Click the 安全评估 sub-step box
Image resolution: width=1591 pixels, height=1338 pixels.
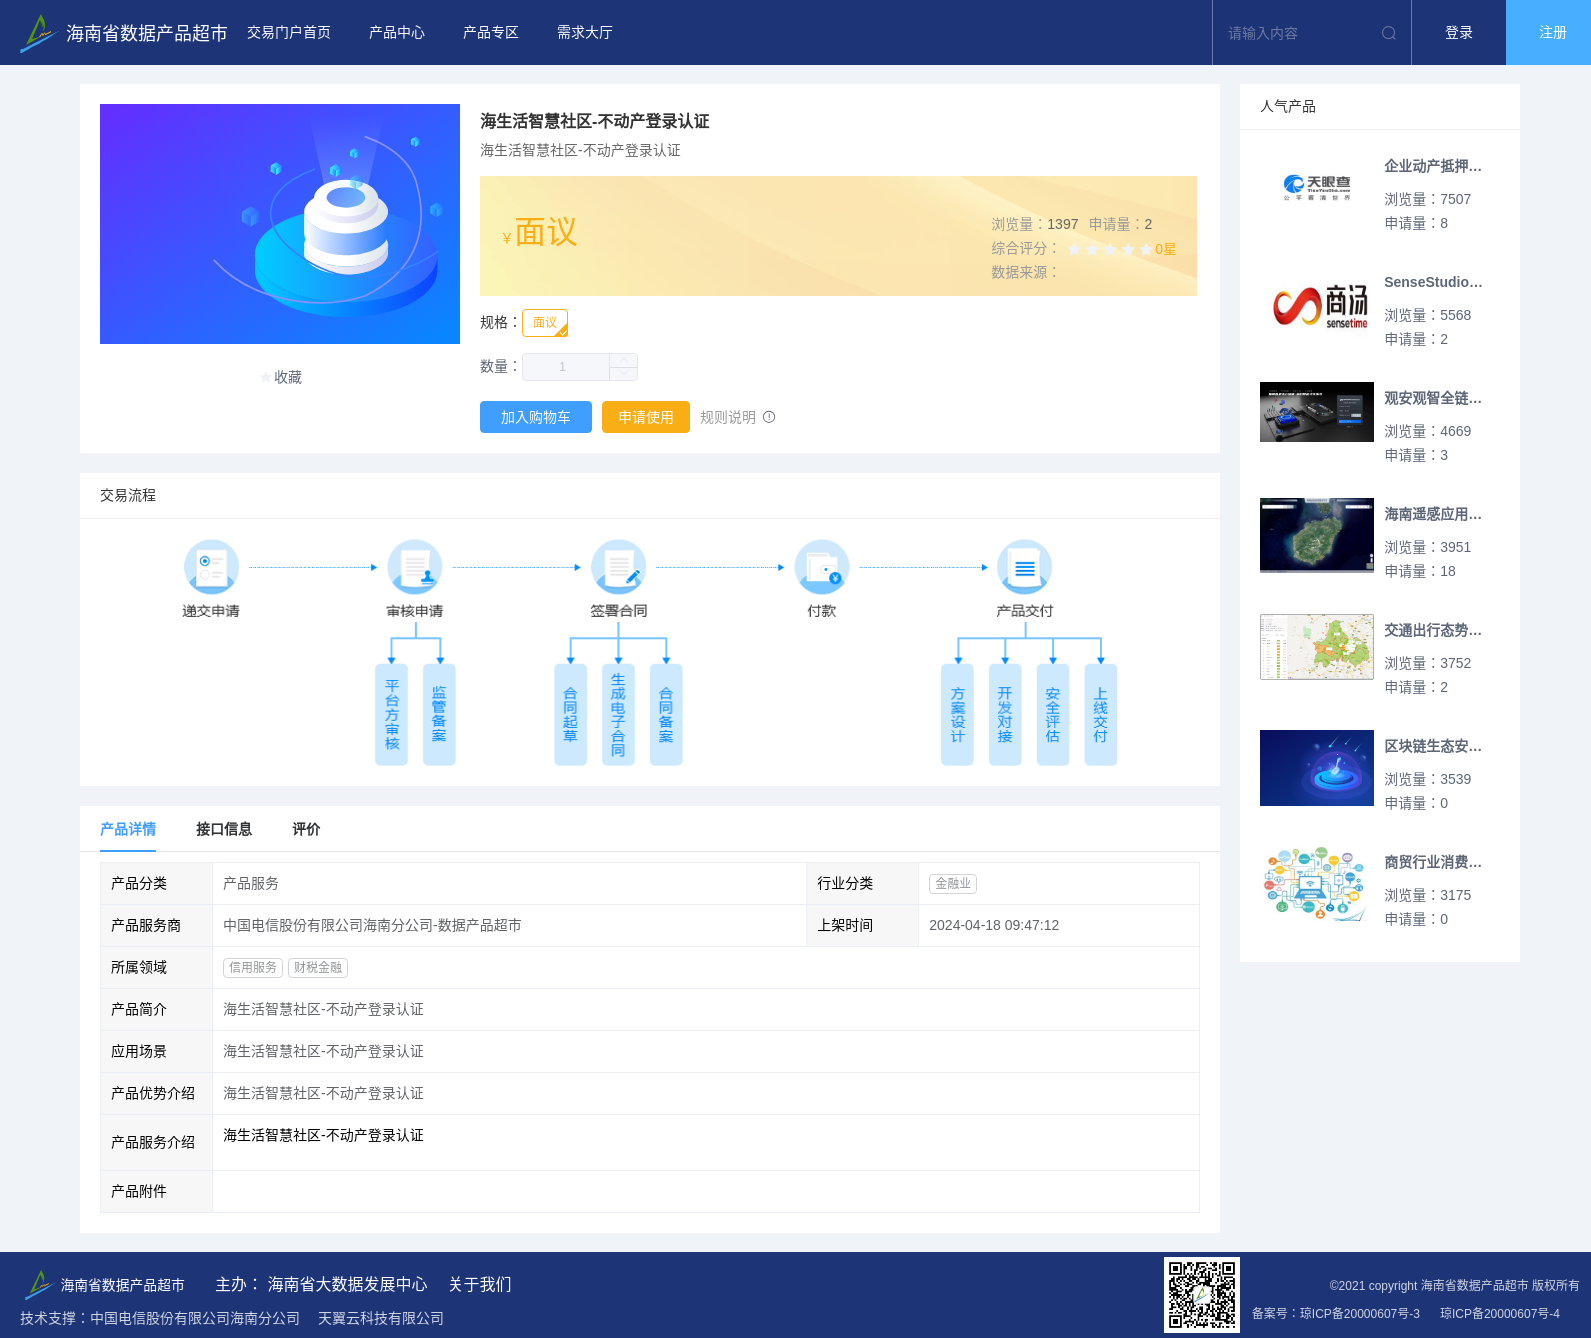[x=1053, y=714]
